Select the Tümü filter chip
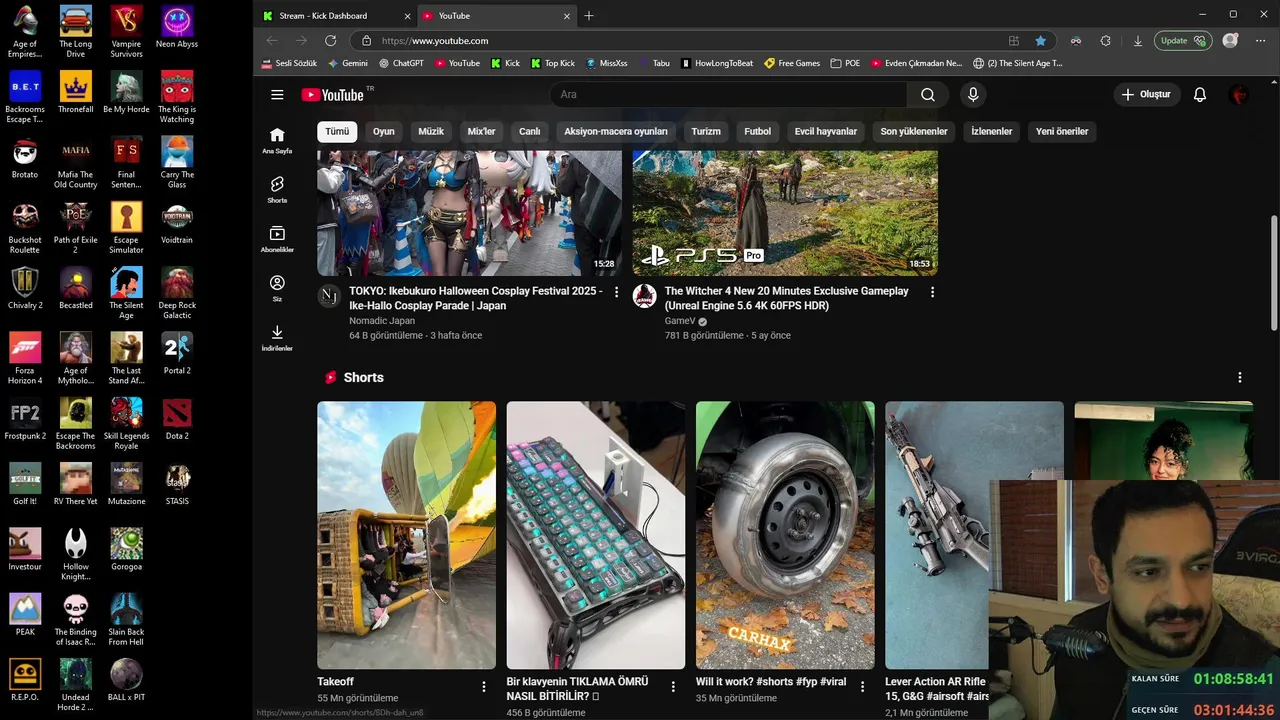Screen dimensions: 1280x720 click(x=337, y=131)
